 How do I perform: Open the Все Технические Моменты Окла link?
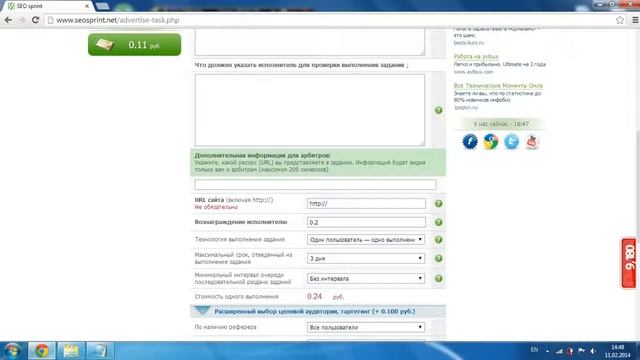[498, 85]
